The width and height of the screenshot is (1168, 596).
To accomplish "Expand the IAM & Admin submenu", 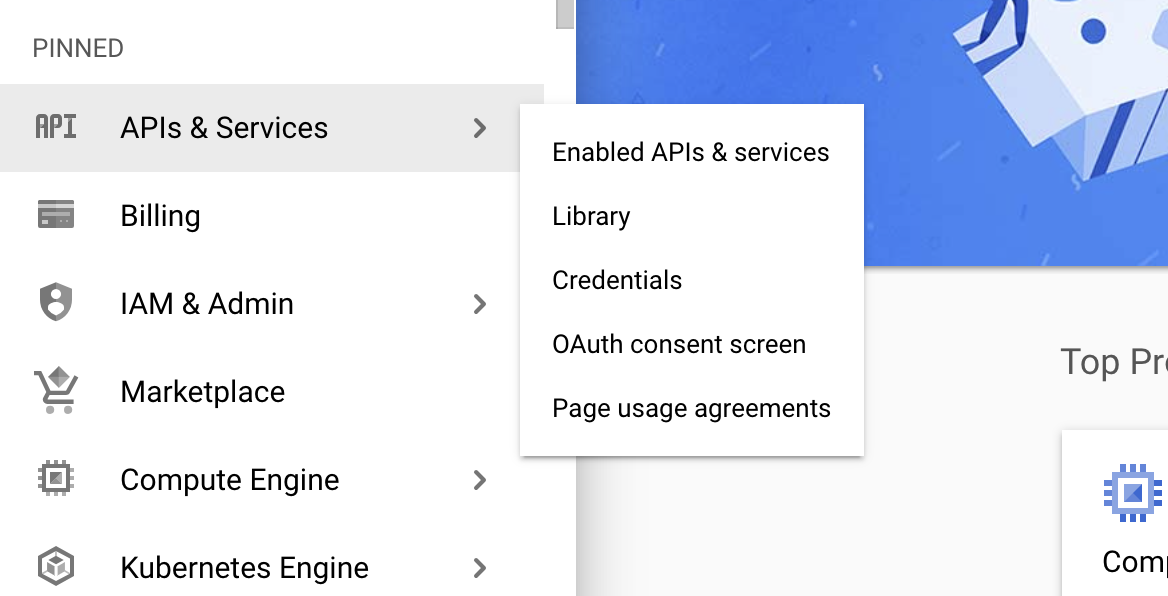I will coord(480,304).
